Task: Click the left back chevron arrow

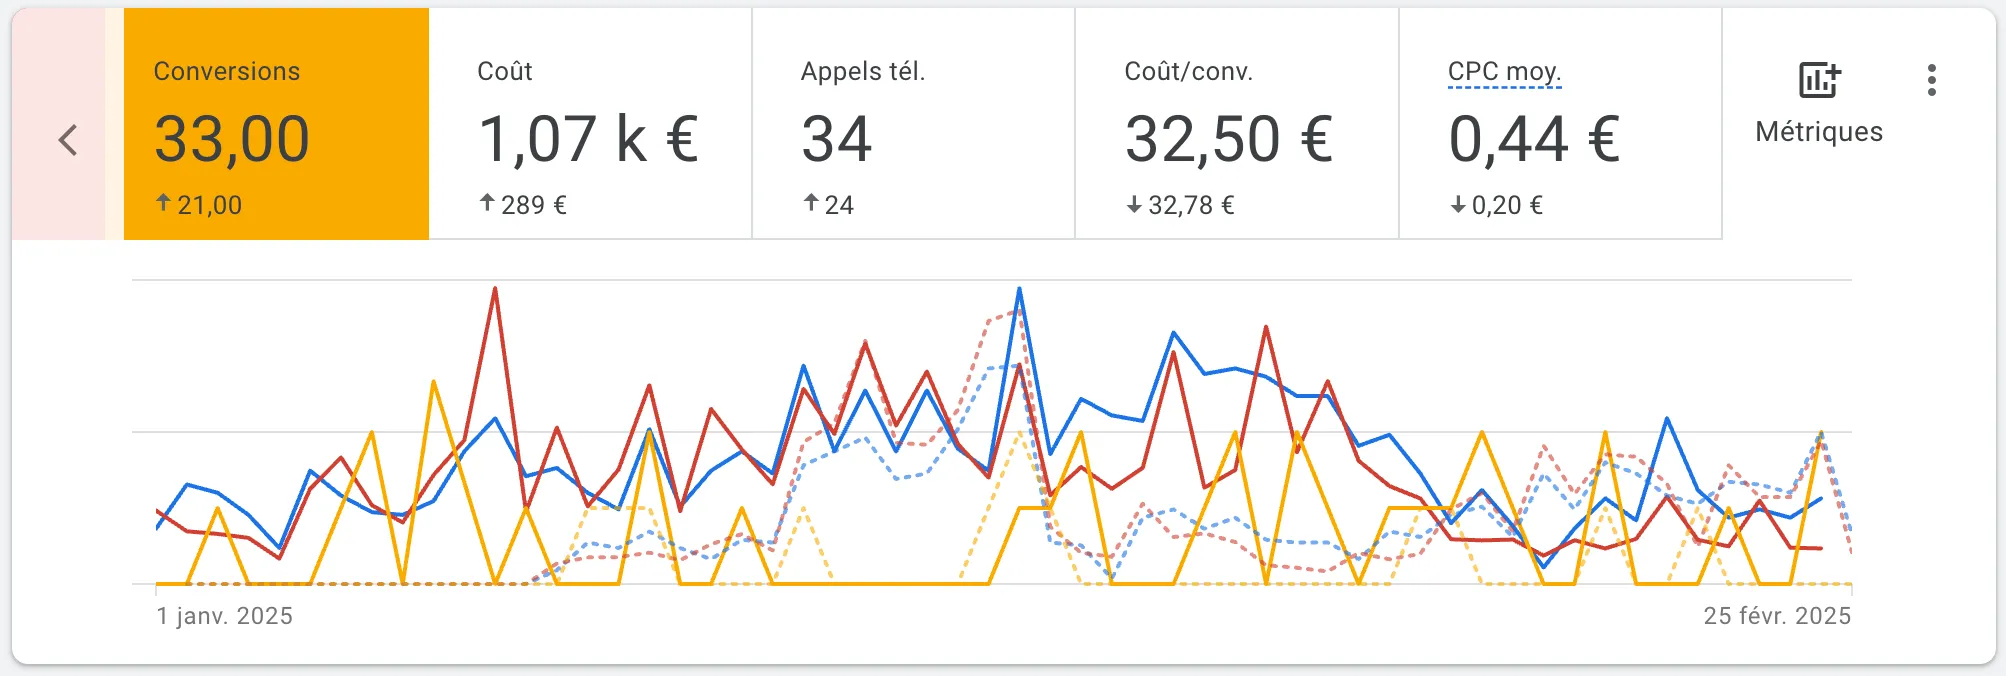Action: click(68, 140)
